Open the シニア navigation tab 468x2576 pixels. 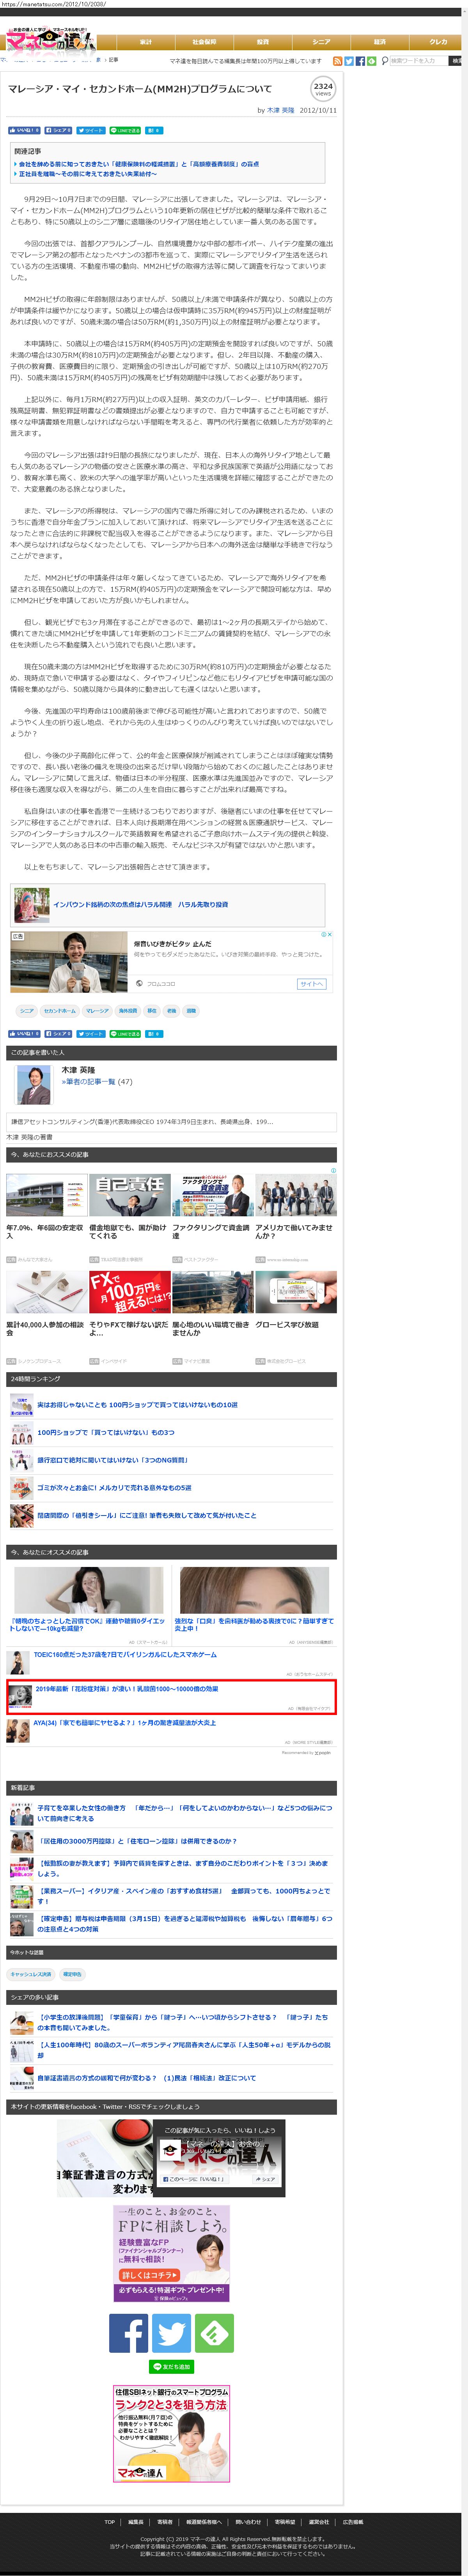tap(321, 42)
